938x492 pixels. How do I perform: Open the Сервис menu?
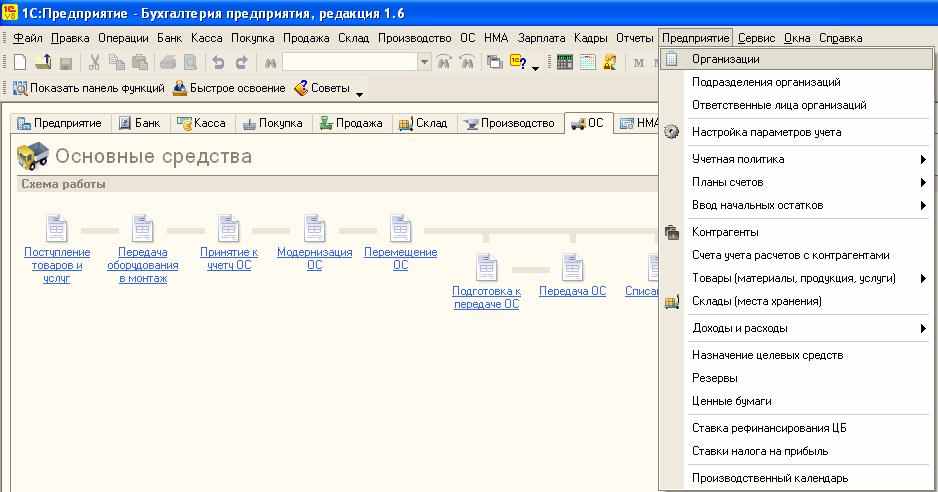tap(756, 38)
